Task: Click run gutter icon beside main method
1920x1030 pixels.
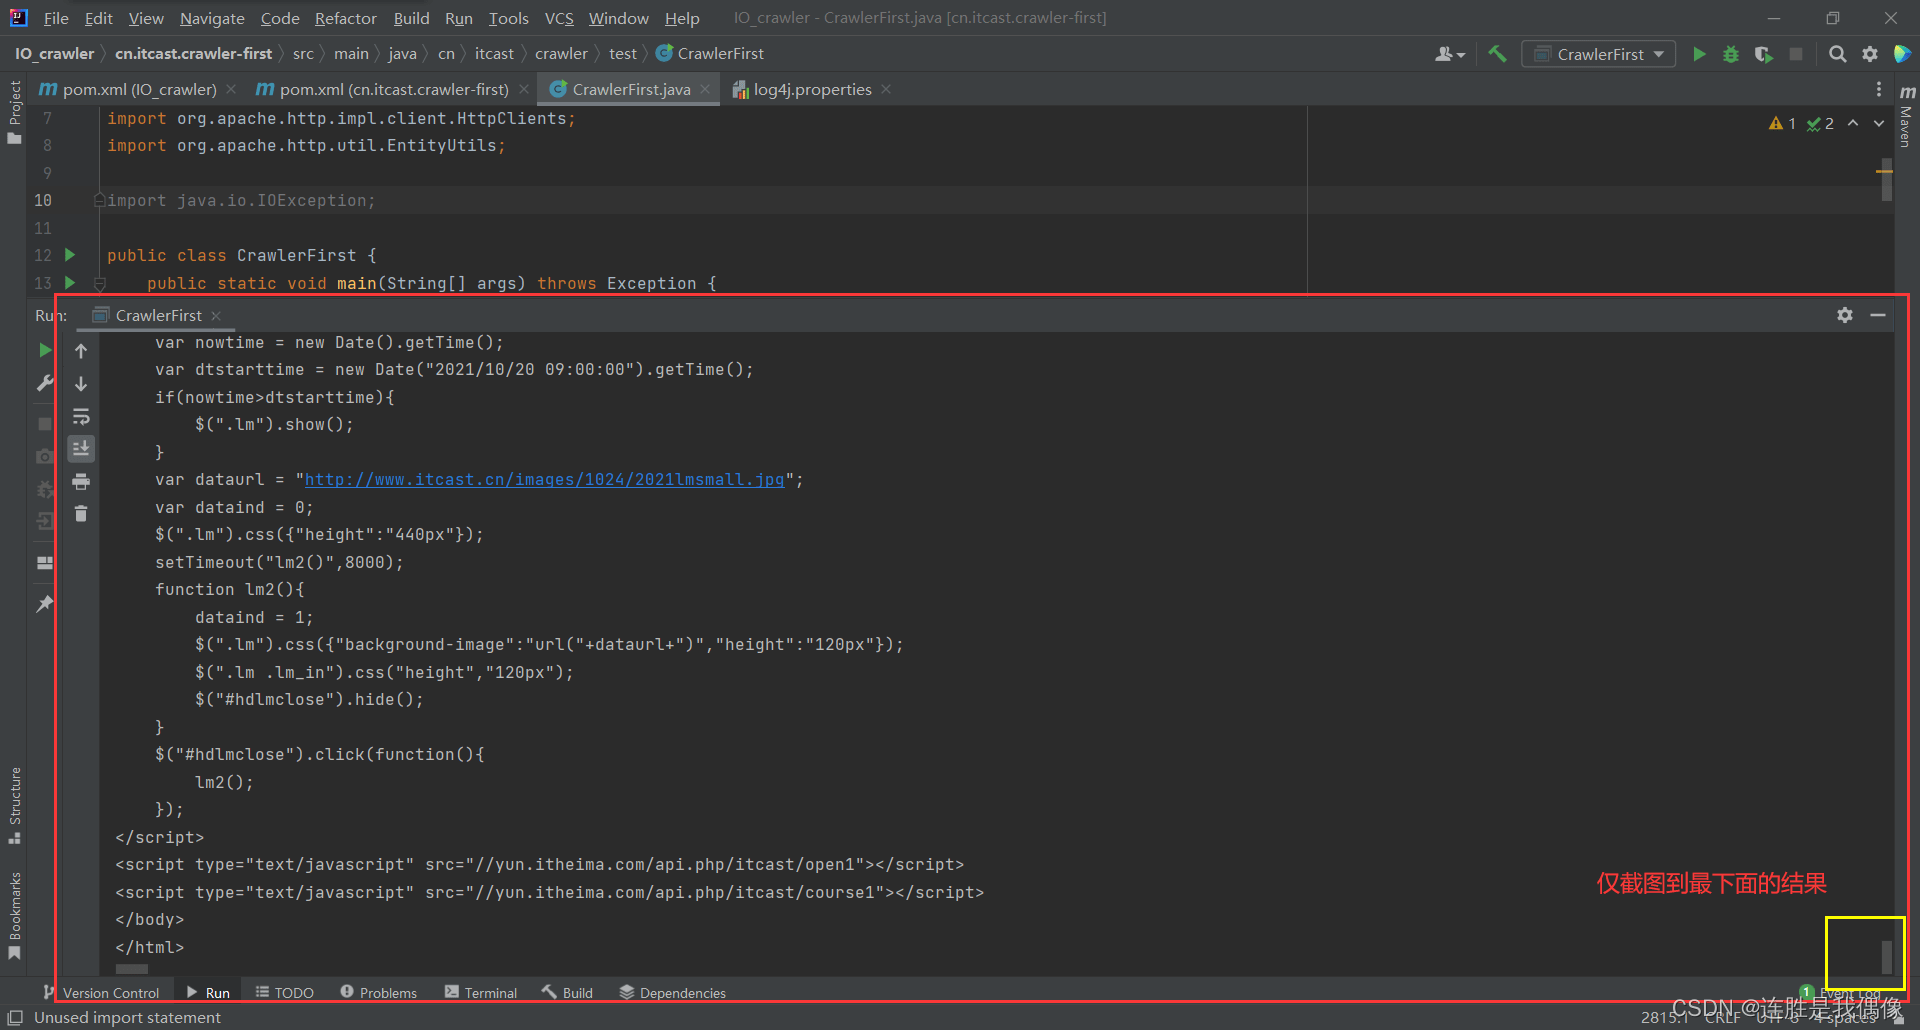Action: [70, 283]
